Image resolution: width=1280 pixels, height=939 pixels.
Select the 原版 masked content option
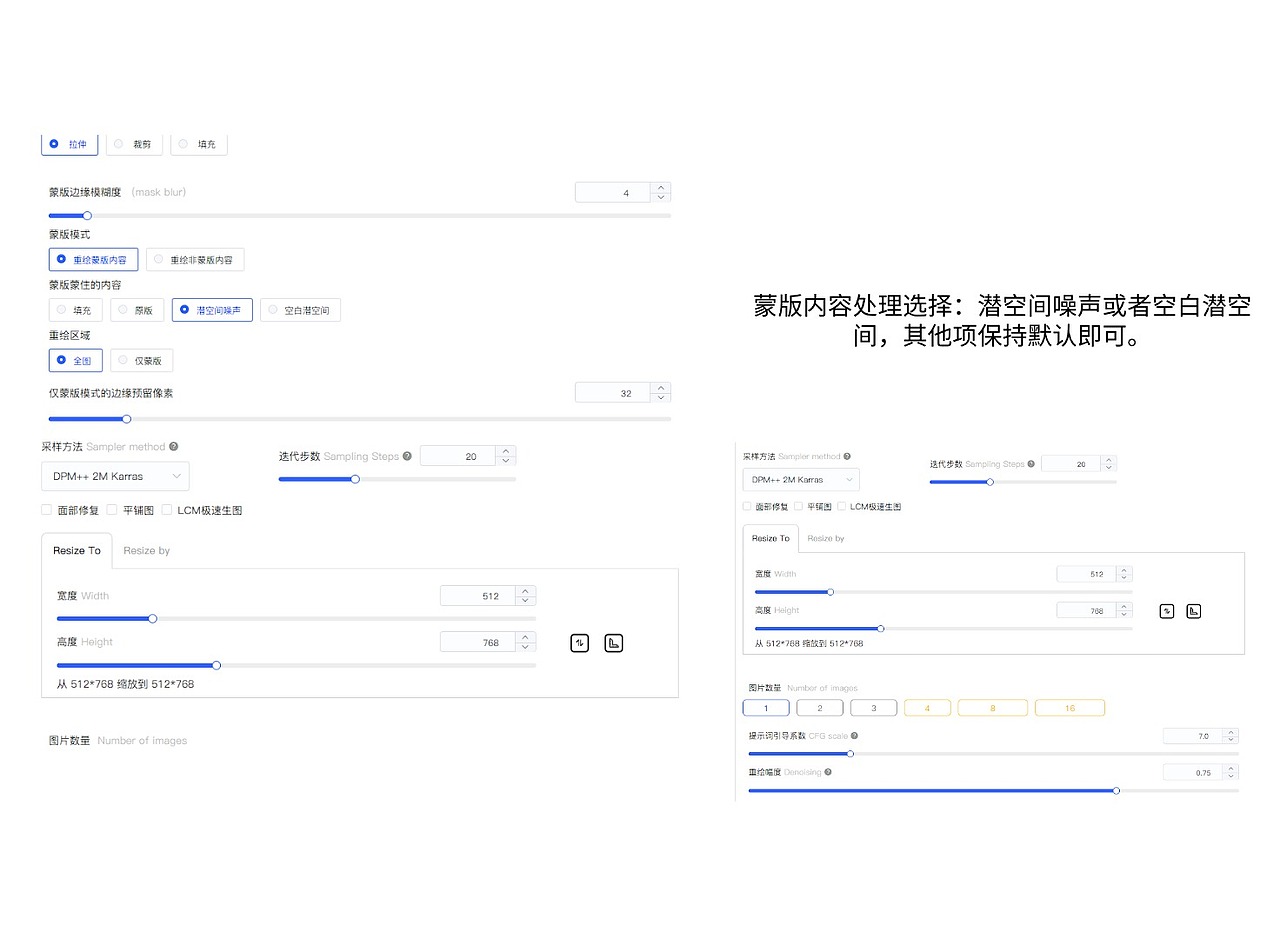136,310
